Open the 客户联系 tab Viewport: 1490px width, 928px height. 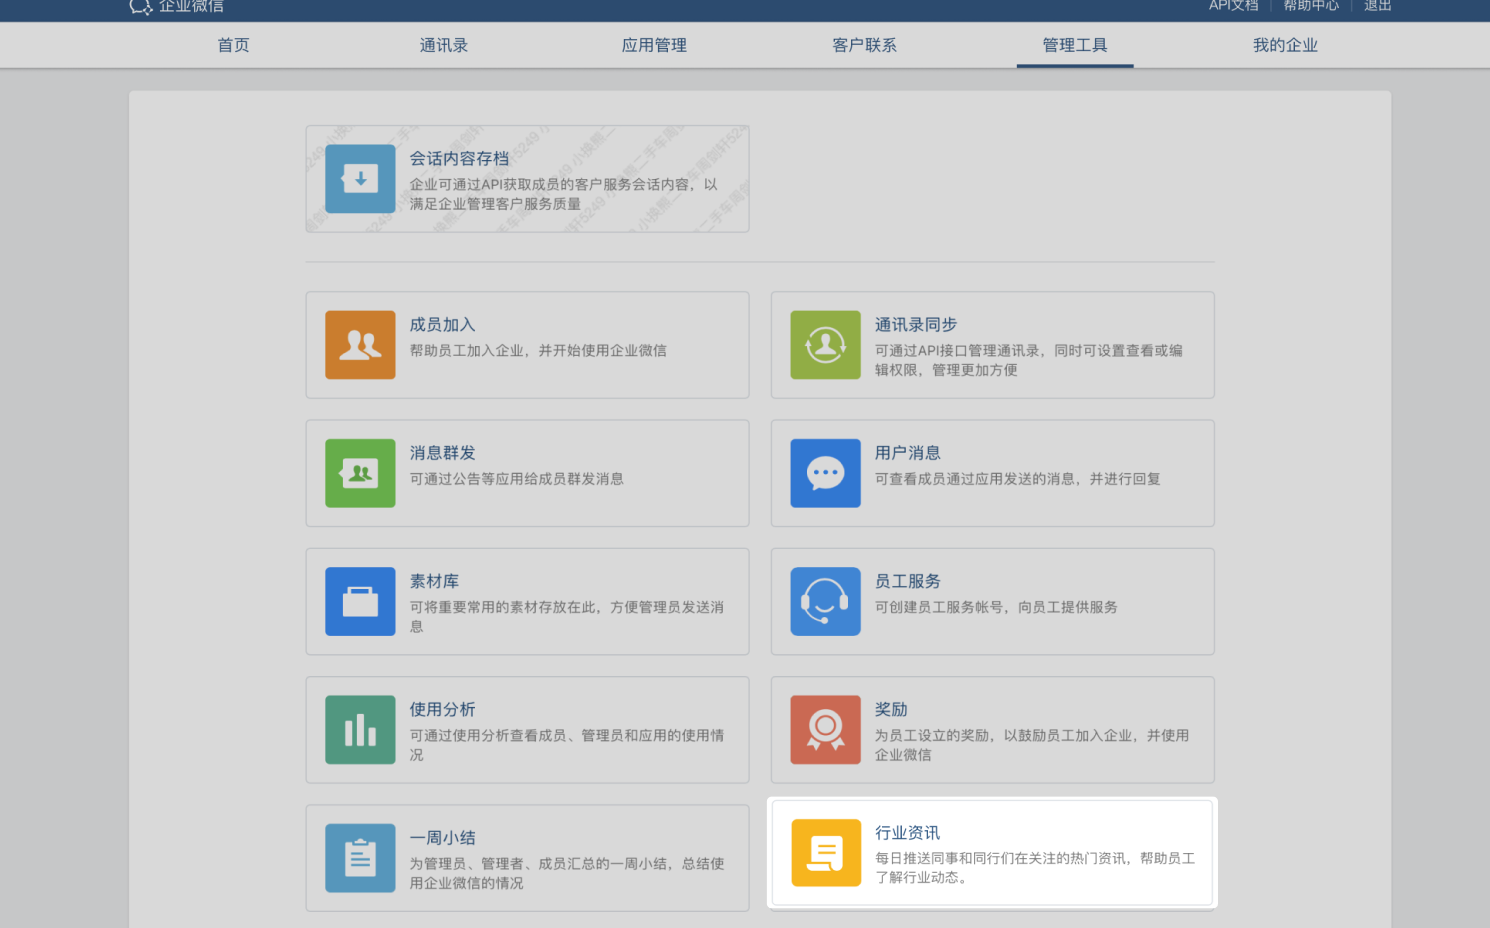click(865, 45)
